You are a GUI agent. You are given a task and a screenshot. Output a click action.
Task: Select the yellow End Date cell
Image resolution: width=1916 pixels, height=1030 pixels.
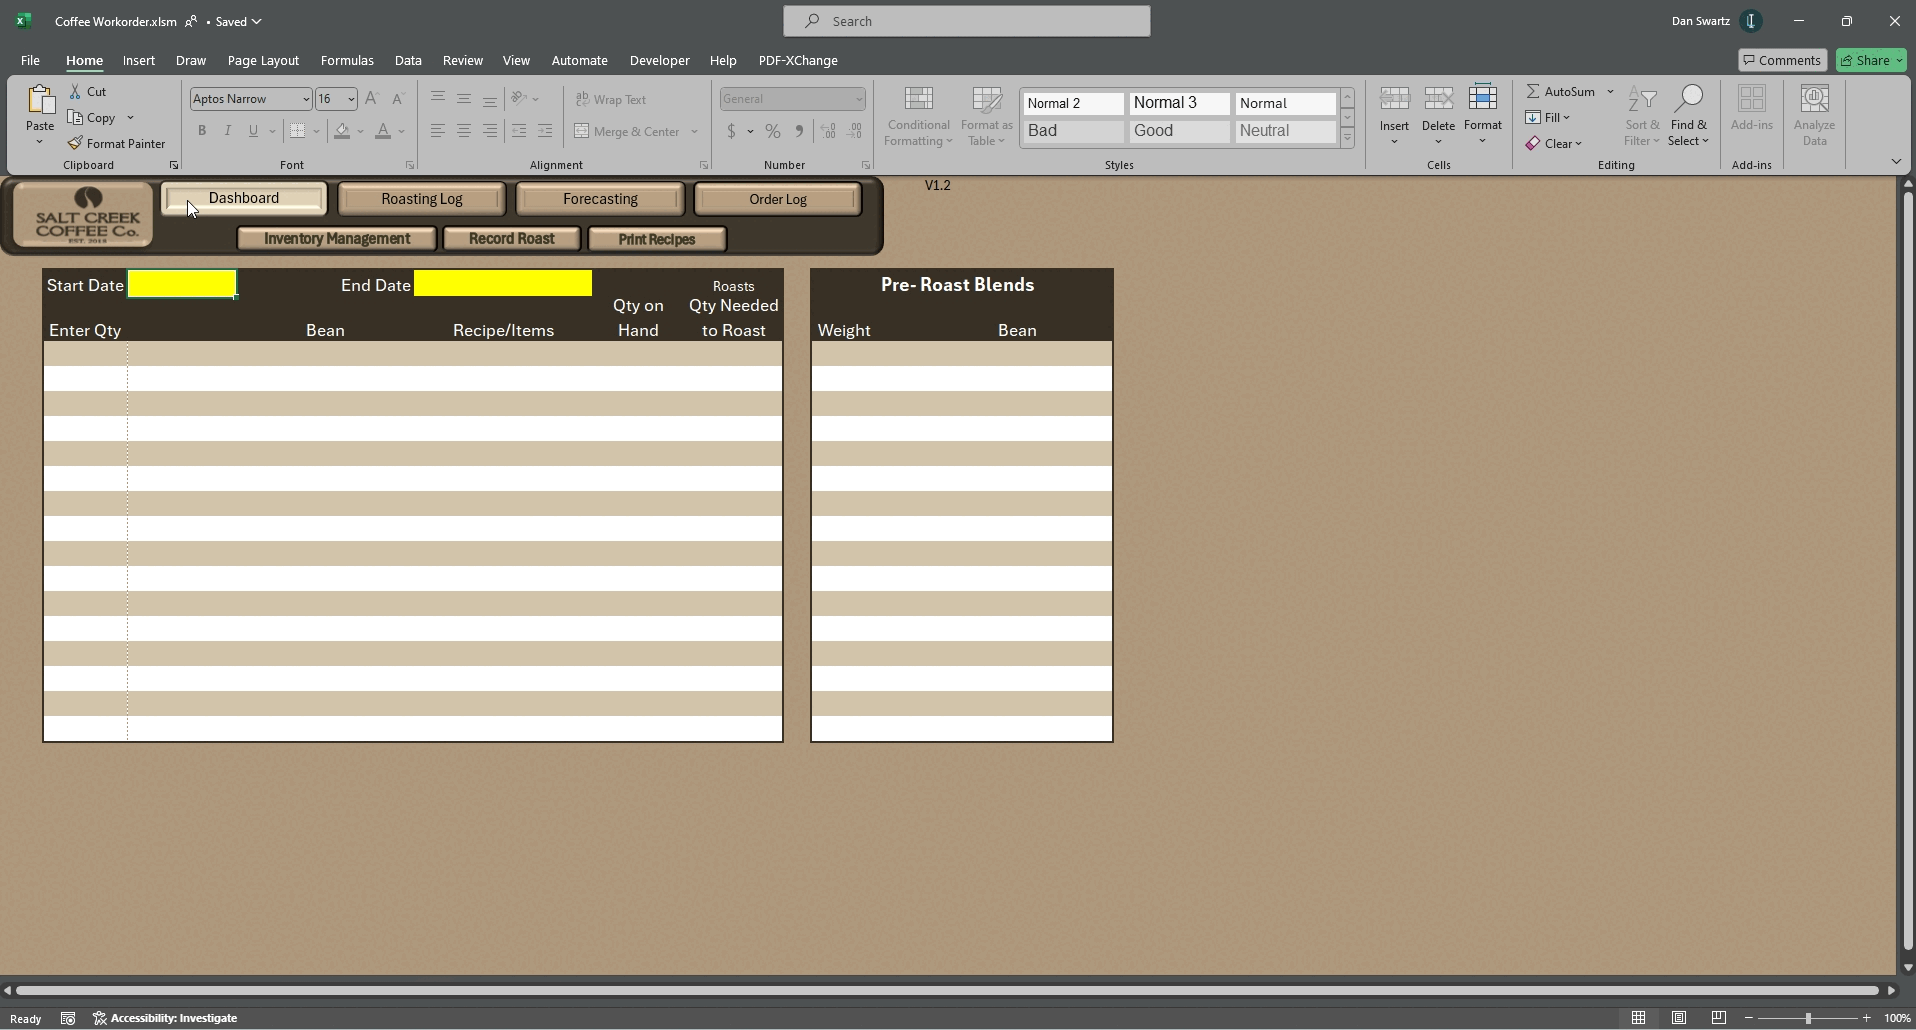503,284
